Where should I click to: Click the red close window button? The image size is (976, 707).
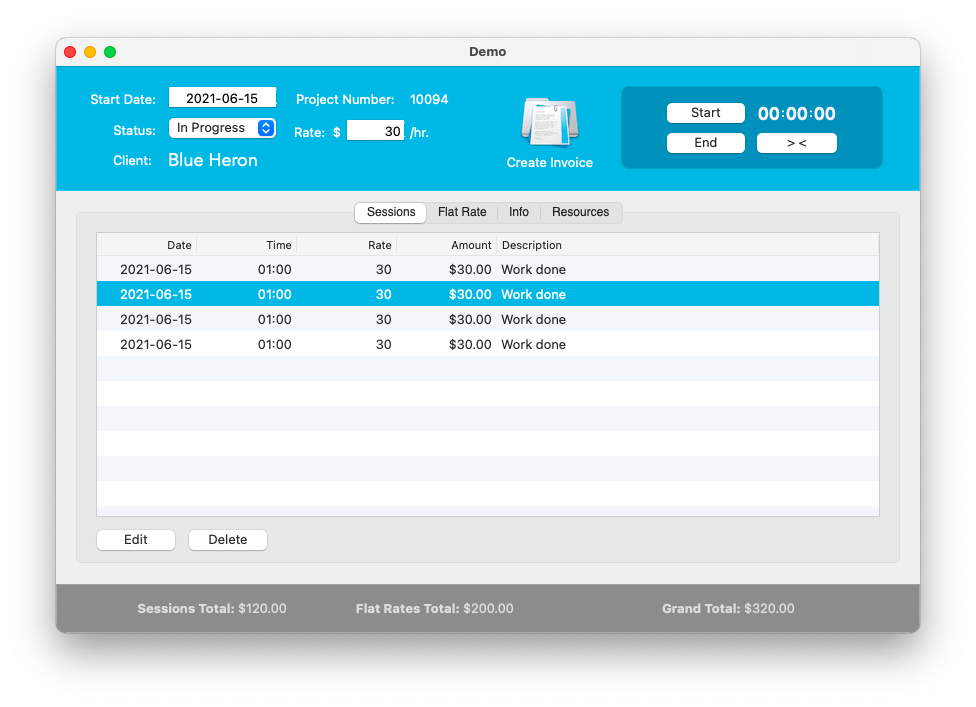[x=70, y=52]
